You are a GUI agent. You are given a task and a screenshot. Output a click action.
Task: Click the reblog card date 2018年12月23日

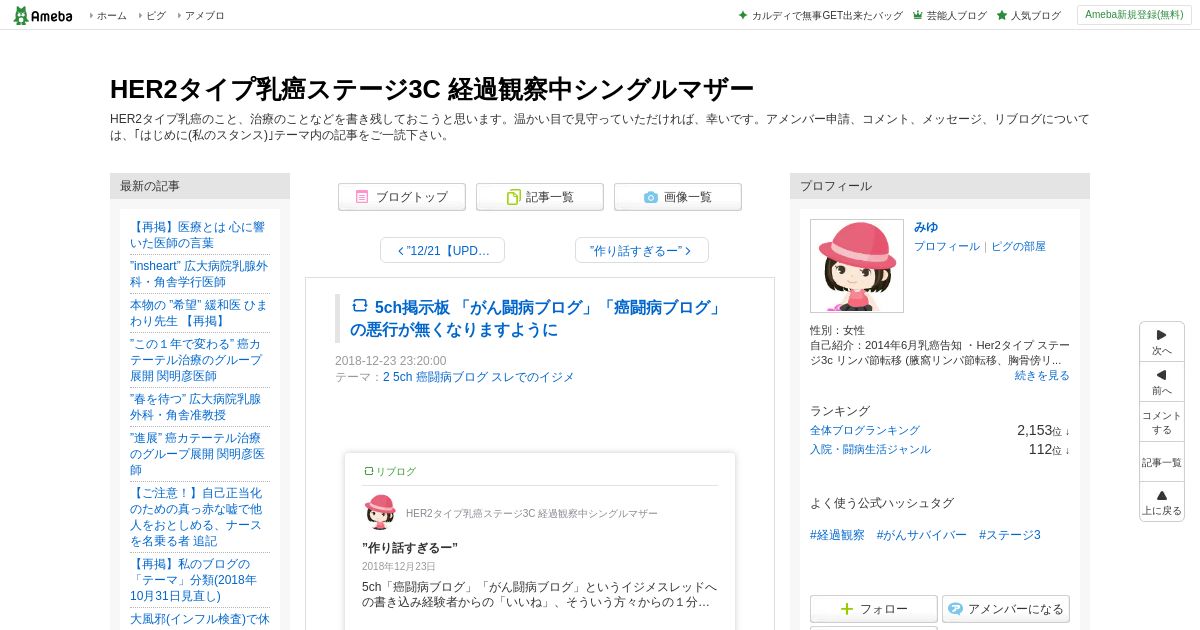click(399, 566)
